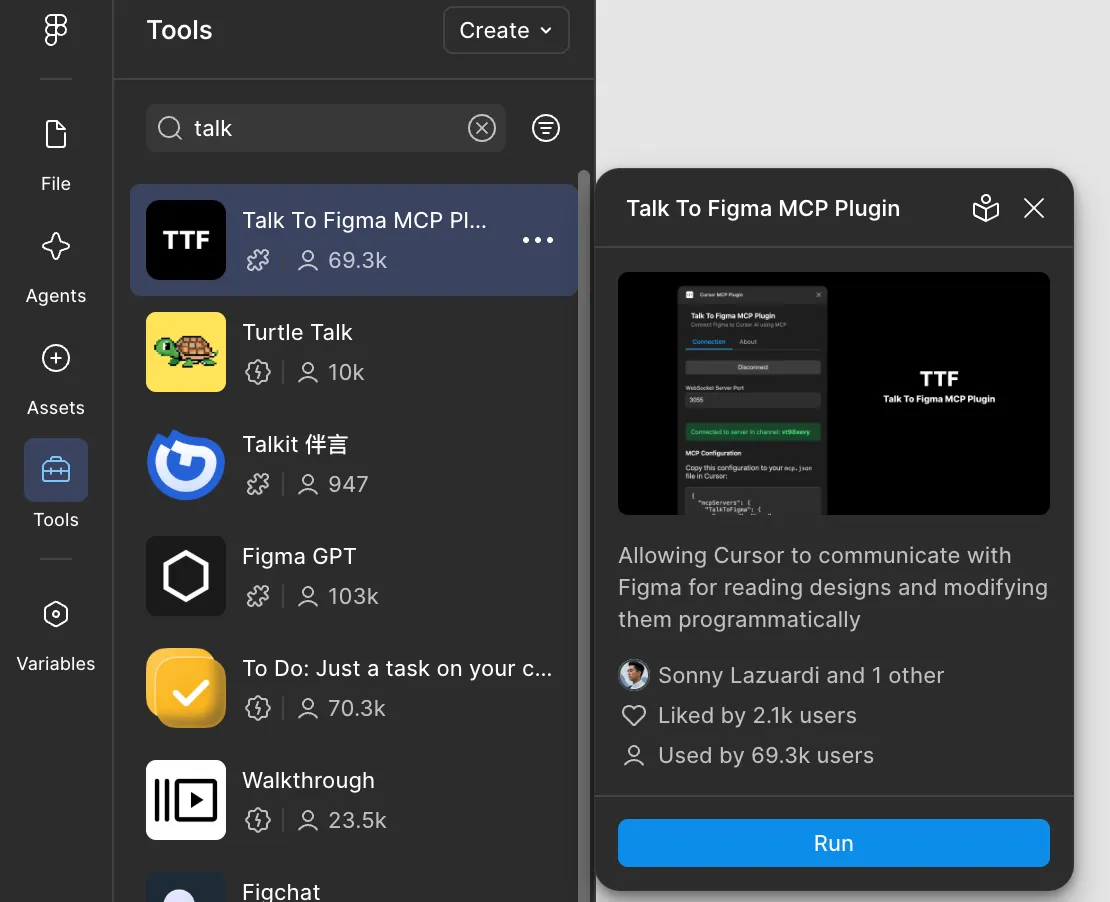Click the 69.3k users count in list

[357, 261]
